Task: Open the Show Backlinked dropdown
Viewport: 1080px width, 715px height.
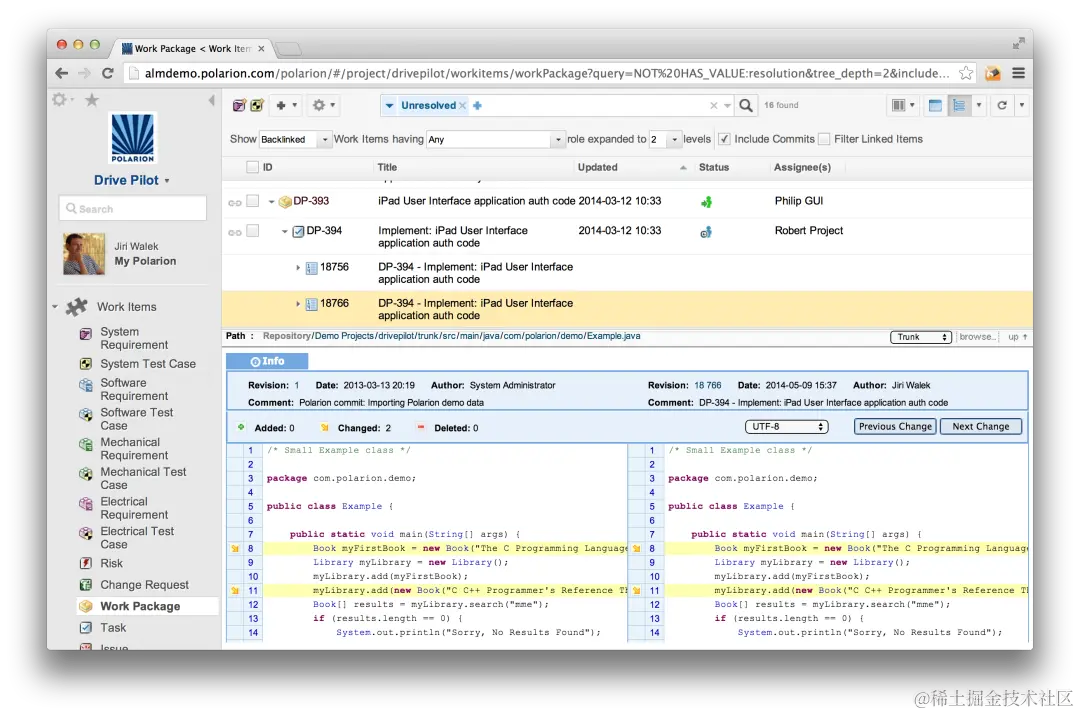Action: 295,139
